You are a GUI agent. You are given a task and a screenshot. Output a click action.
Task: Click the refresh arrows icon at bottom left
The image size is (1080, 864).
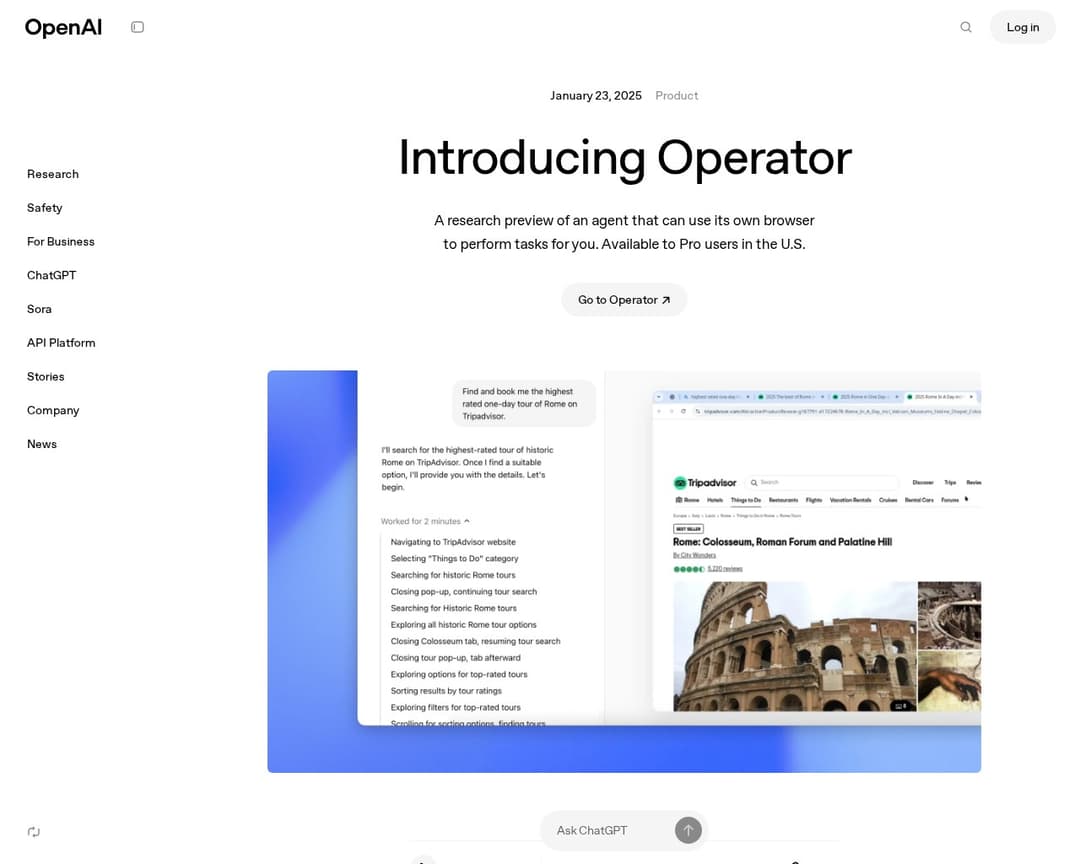(x=34, y=832)
